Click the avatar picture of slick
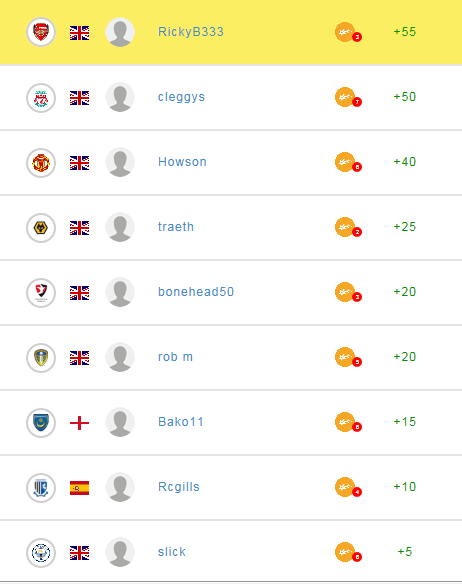462x584 pixels. pos(120,552)
